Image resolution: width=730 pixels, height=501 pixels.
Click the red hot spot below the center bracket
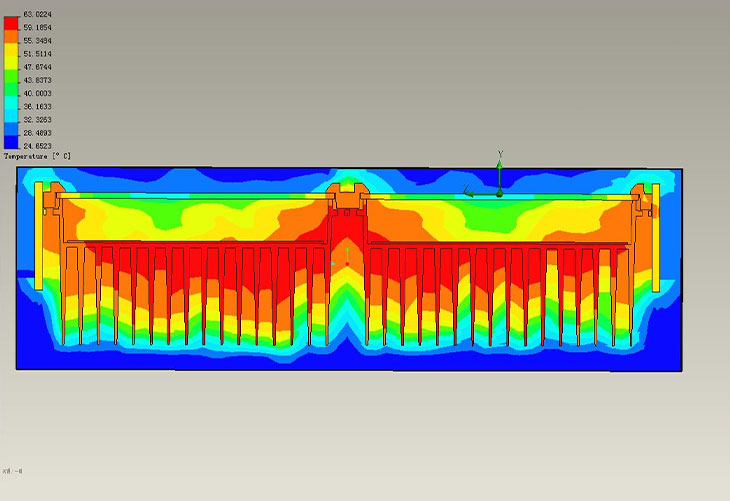(346, 240)
